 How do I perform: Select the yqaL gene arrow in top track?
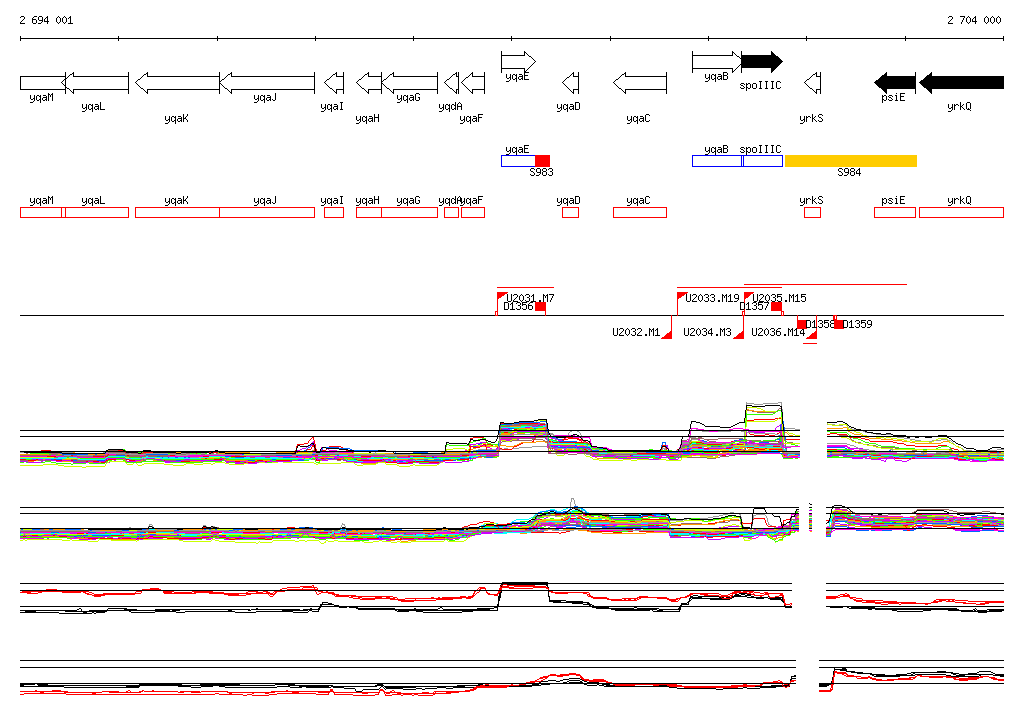(97, 83)
